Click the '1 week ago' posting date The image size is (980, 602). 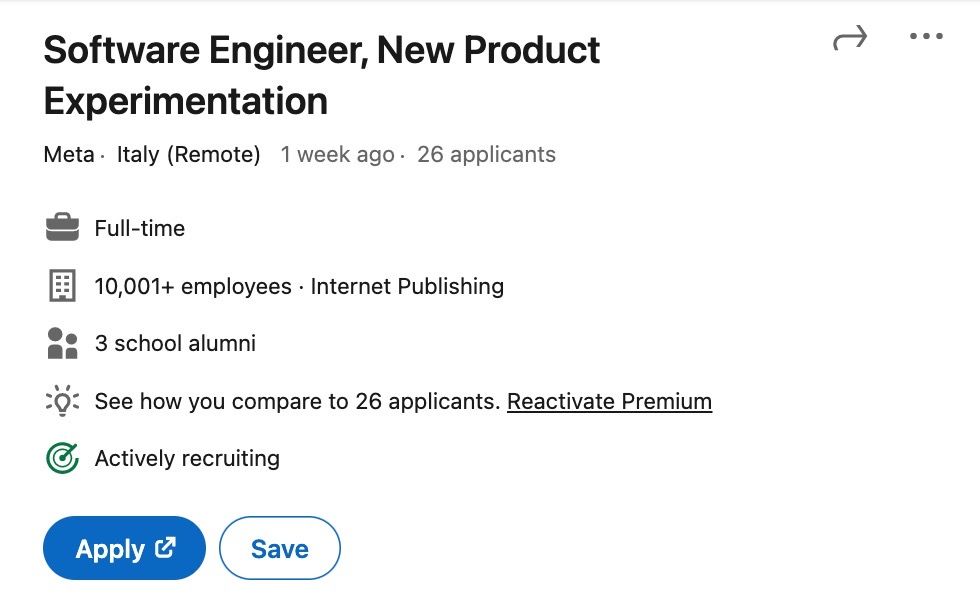point(337,155)
